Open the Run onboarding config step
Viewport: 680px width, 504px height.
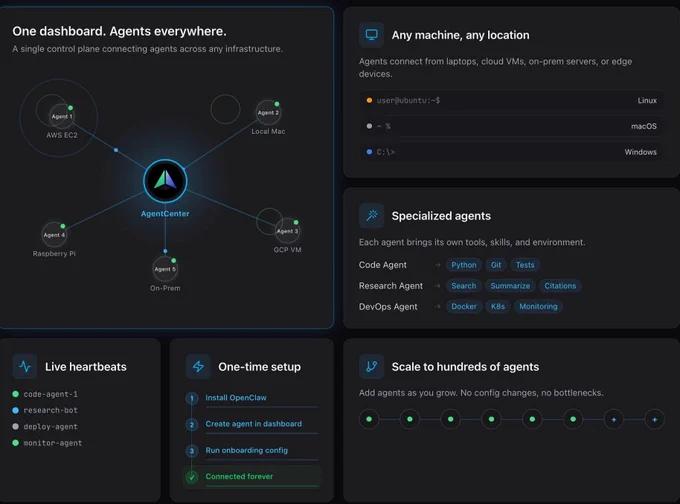246,450
